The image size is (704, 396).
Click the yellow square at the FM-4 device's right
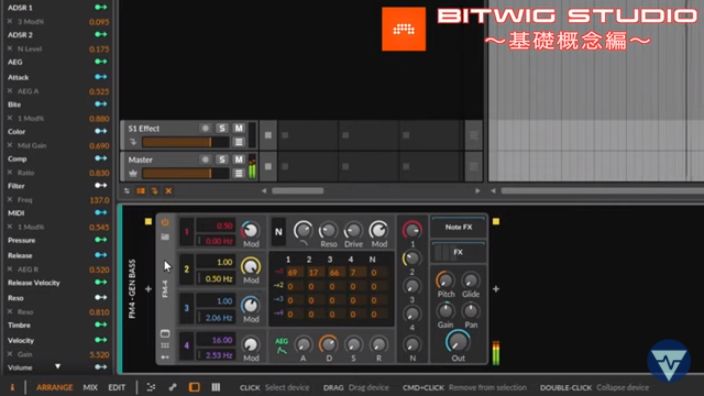point(496,221)
